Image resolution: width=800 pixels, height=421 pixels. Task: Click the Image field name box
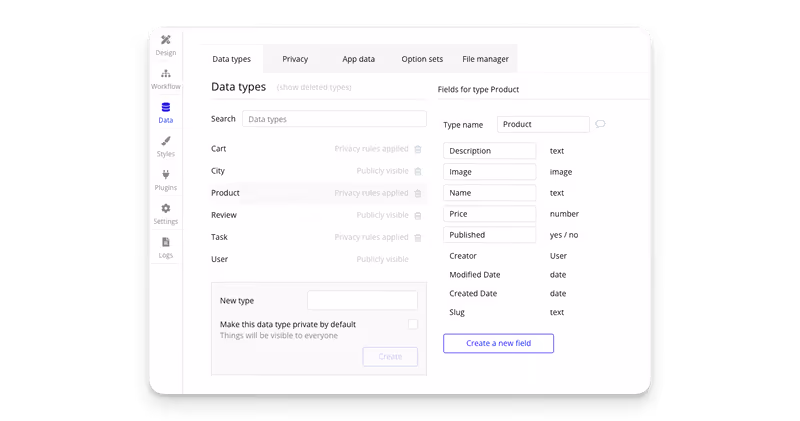pos(490,171)
